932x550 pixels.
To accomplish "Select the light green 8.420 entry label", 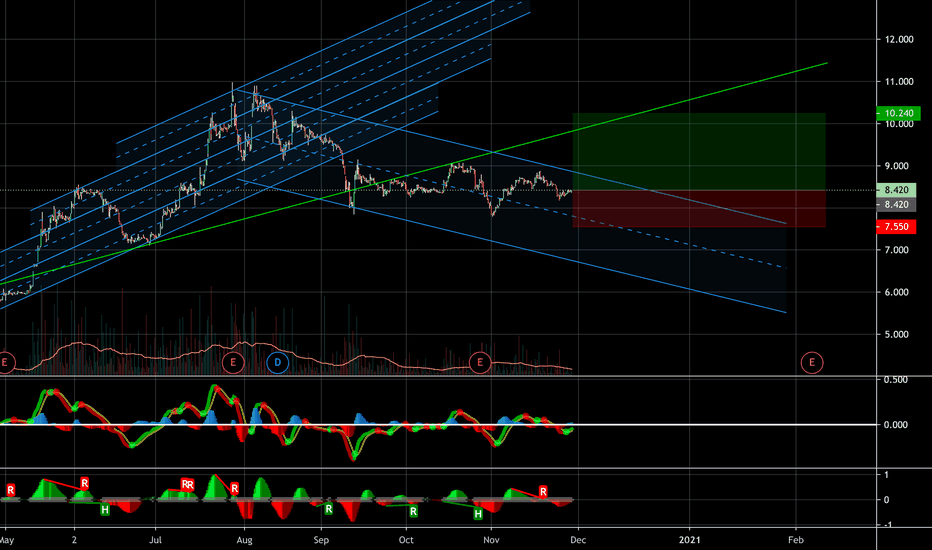I will (896, 190).
